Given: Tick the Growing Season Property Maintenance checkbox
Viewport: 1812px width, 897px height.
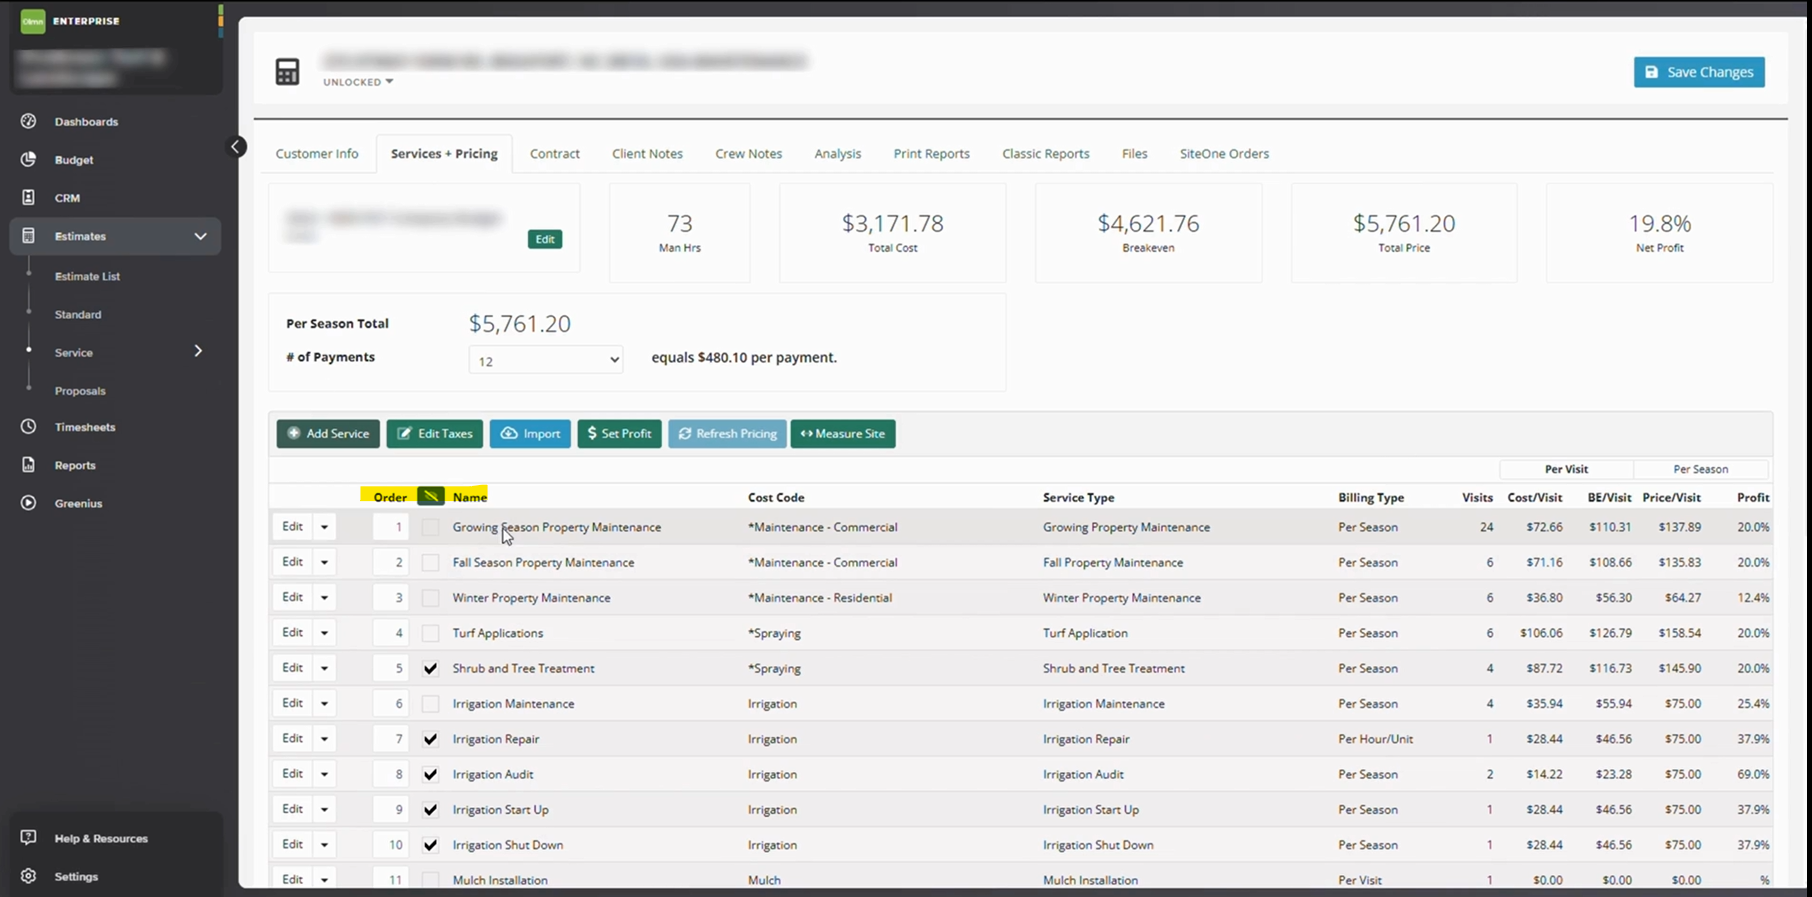Looking at the screenshot, I should [430, 527].
